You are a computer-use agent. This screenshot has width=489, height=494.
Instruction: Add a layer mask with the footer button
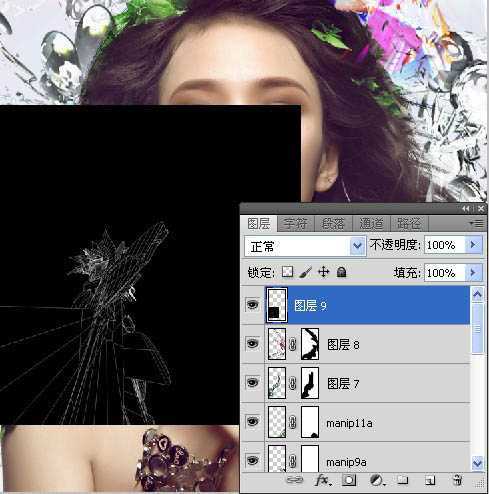[x=349, y=480]
